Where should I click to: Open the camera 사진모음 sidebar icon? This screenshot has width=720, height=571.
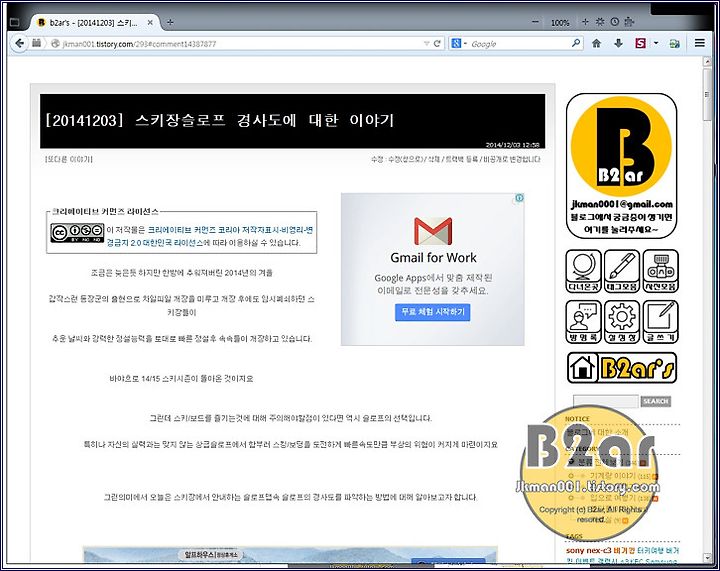[660, 271]
